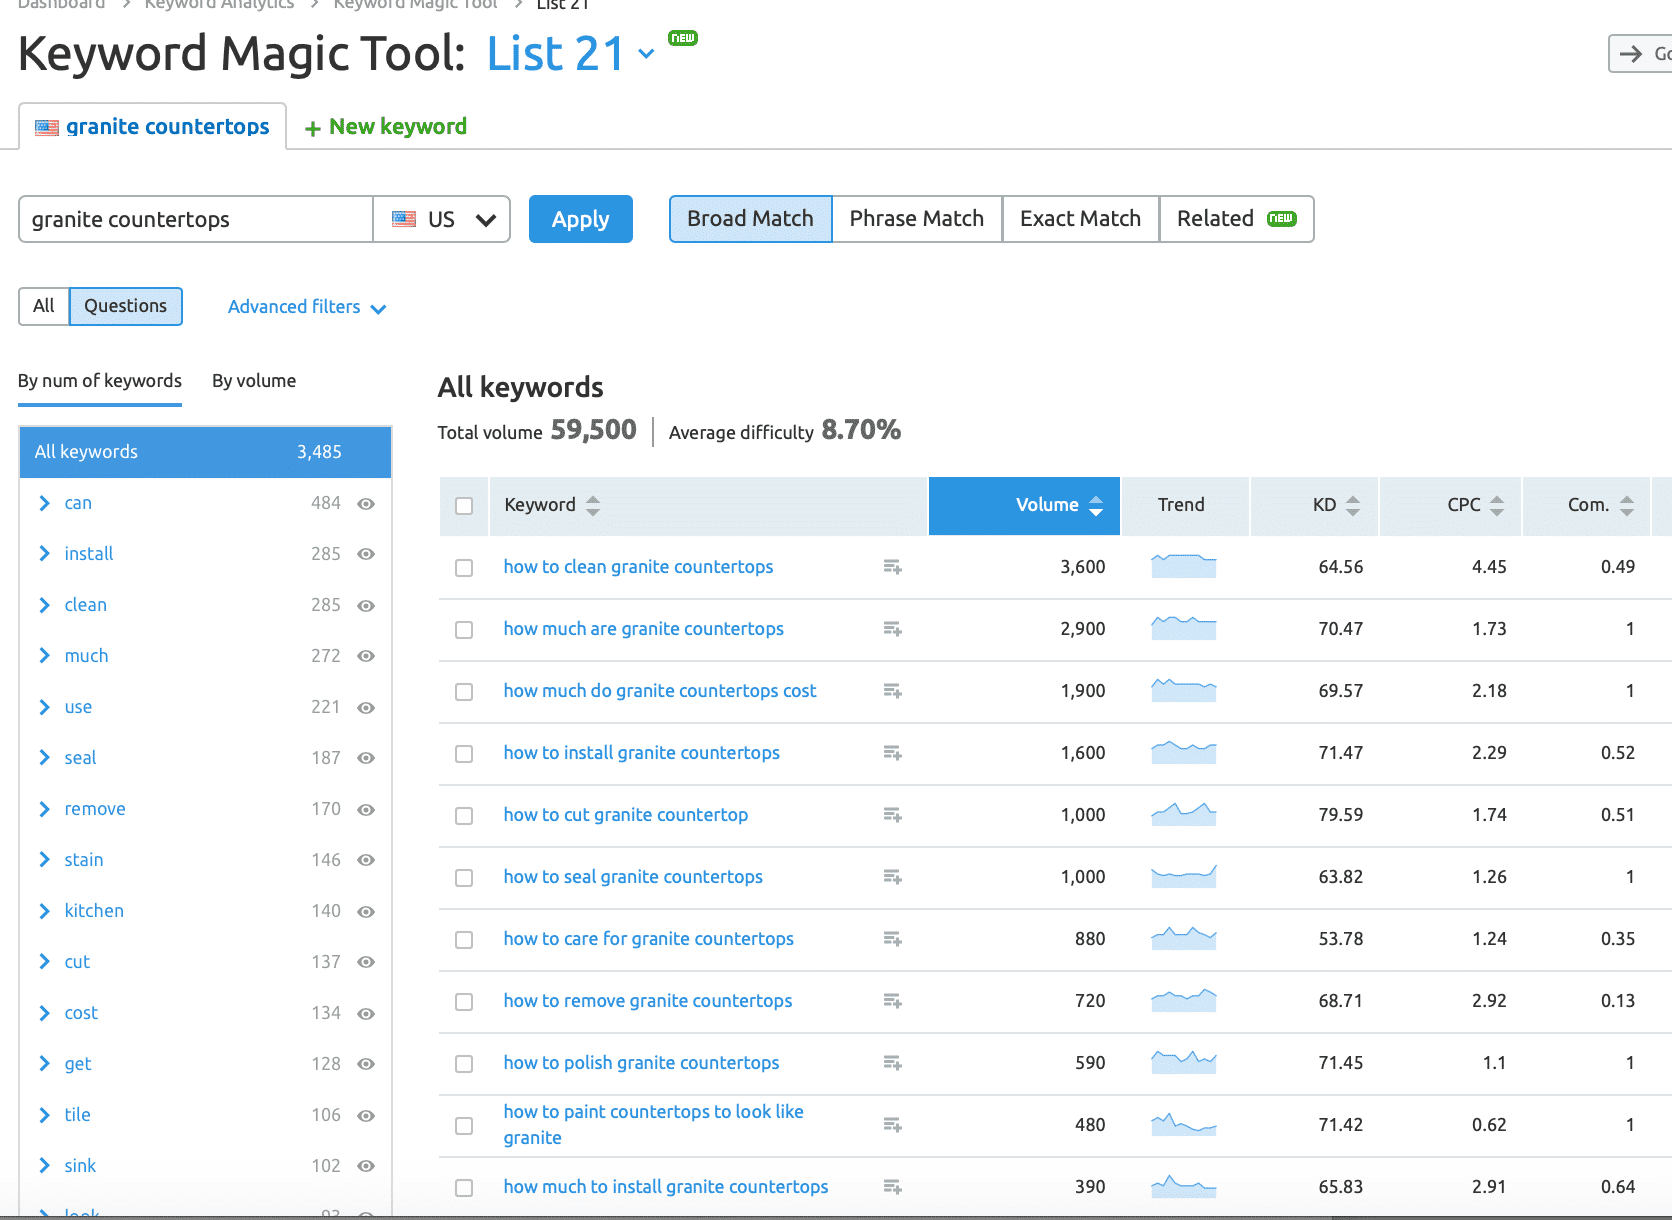Toggle visibility eye for 'install' group
The image size is (1672, 1220).
coord(366,554)
